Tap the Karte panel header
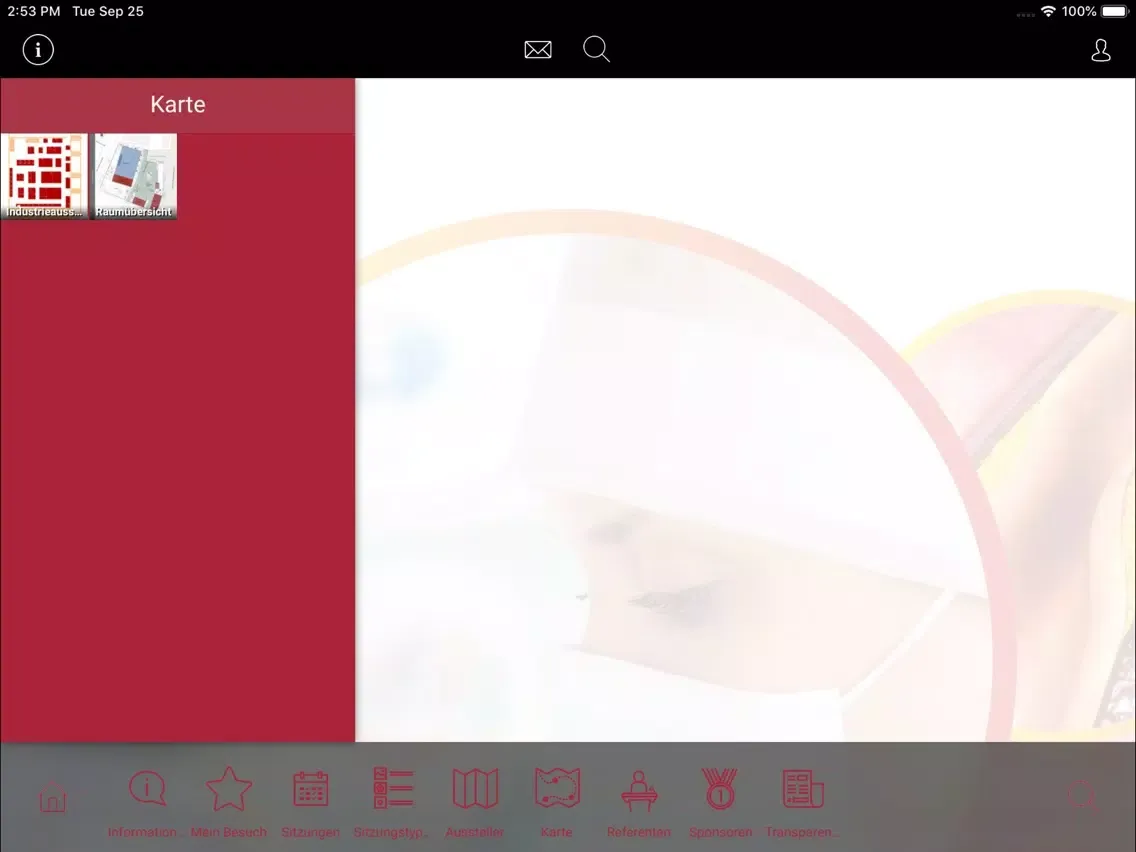 (x=178, y=105)
